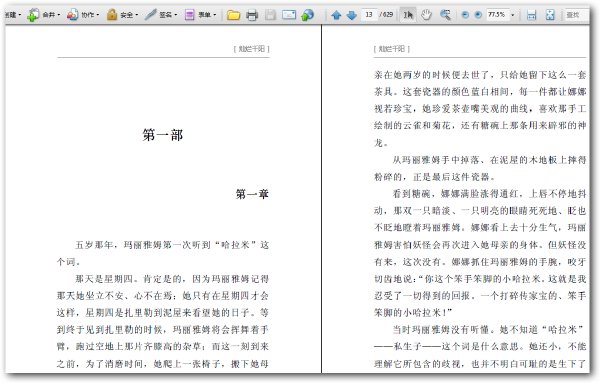600x383 pixels.
Task: Click the line starting "雅姆害怕妖怪会再次进入"
Action: [x=480, y=245]
